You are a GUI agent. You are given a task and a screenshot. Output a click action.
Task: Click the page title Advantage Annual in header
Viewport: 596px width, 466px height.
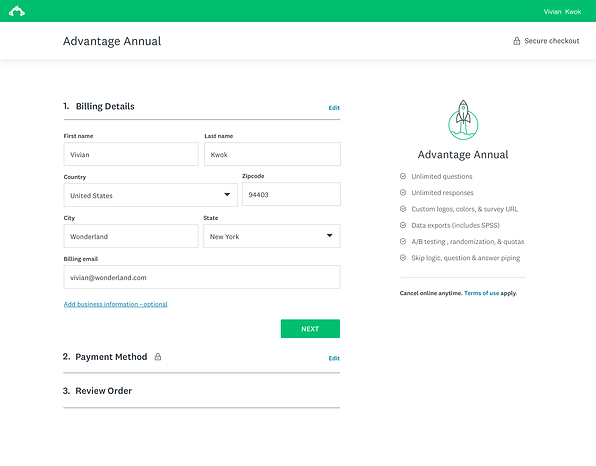(112, 41)
